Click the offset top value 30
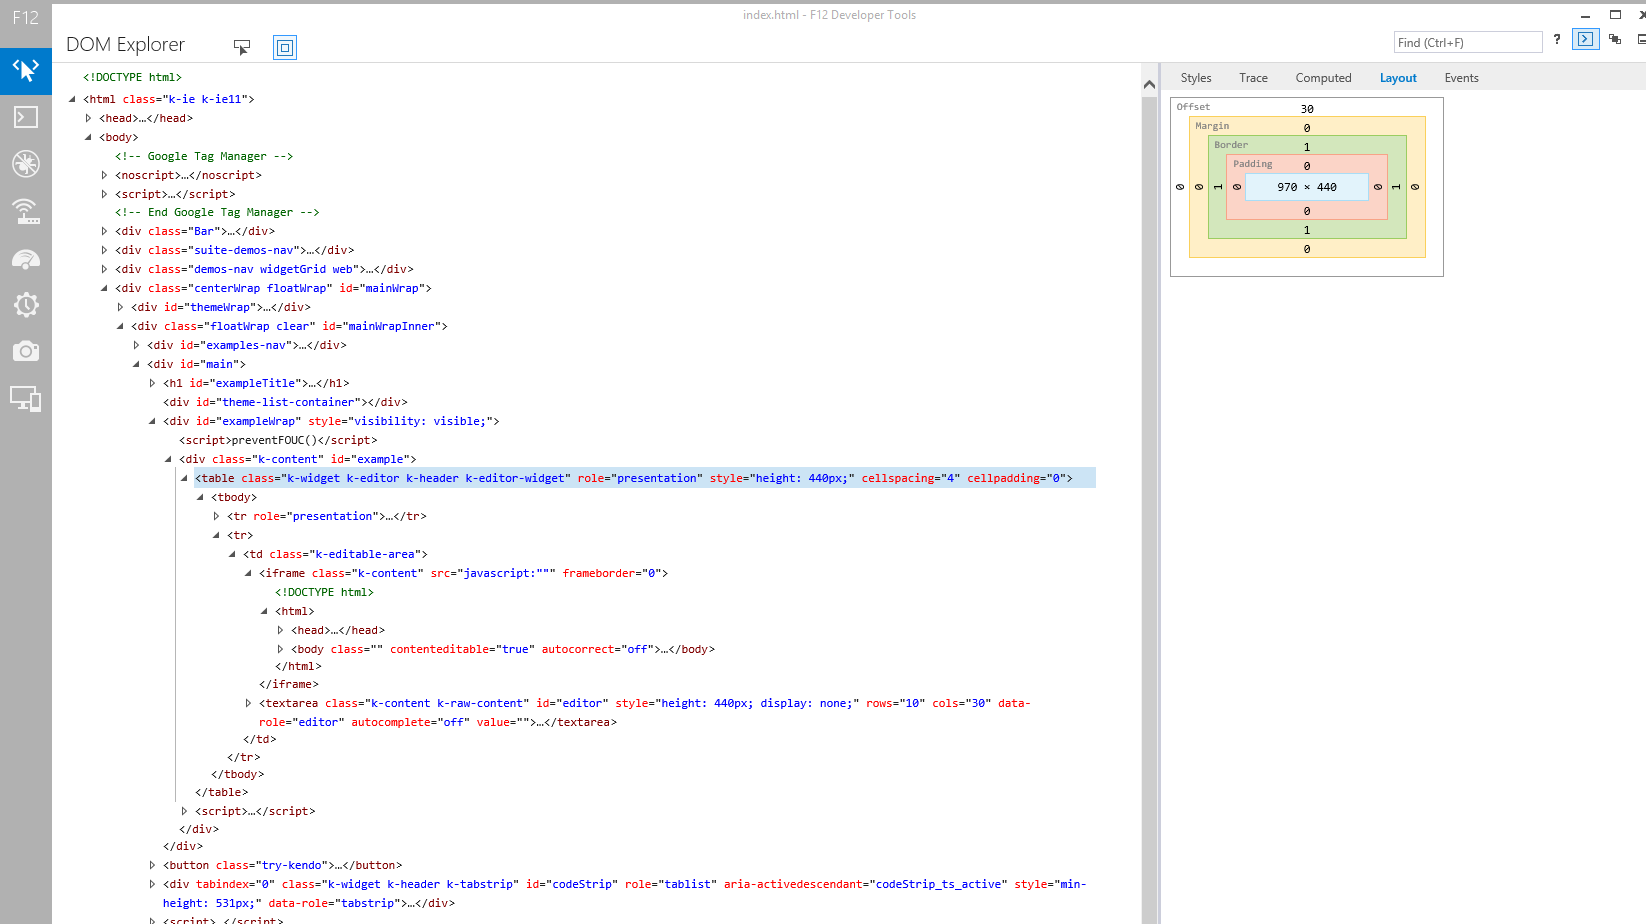This screenshot has width=1646, height=924. point(1307,109)
